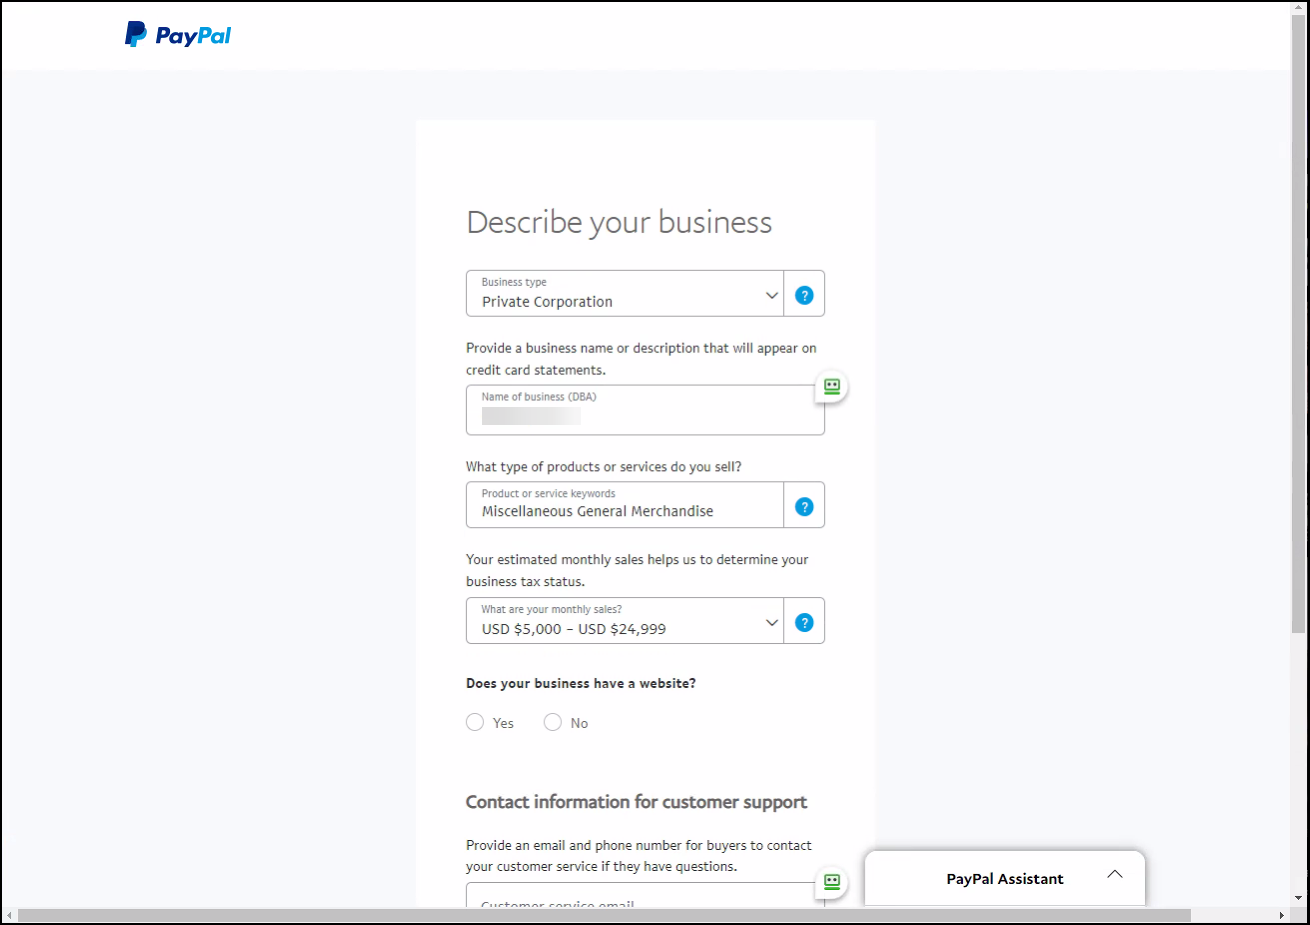Select No for business website
Image resolution: width=1310 pixels, height=925 pixels.
(552, 722)
